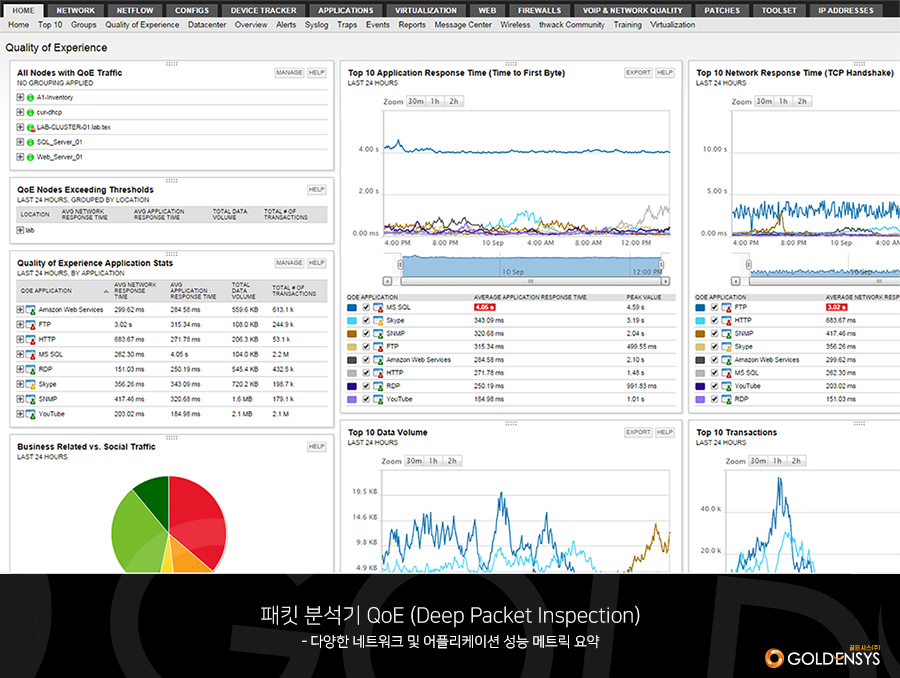
Task: Click Skype icon in Application Response Time legend
Action: coord(378,321)
